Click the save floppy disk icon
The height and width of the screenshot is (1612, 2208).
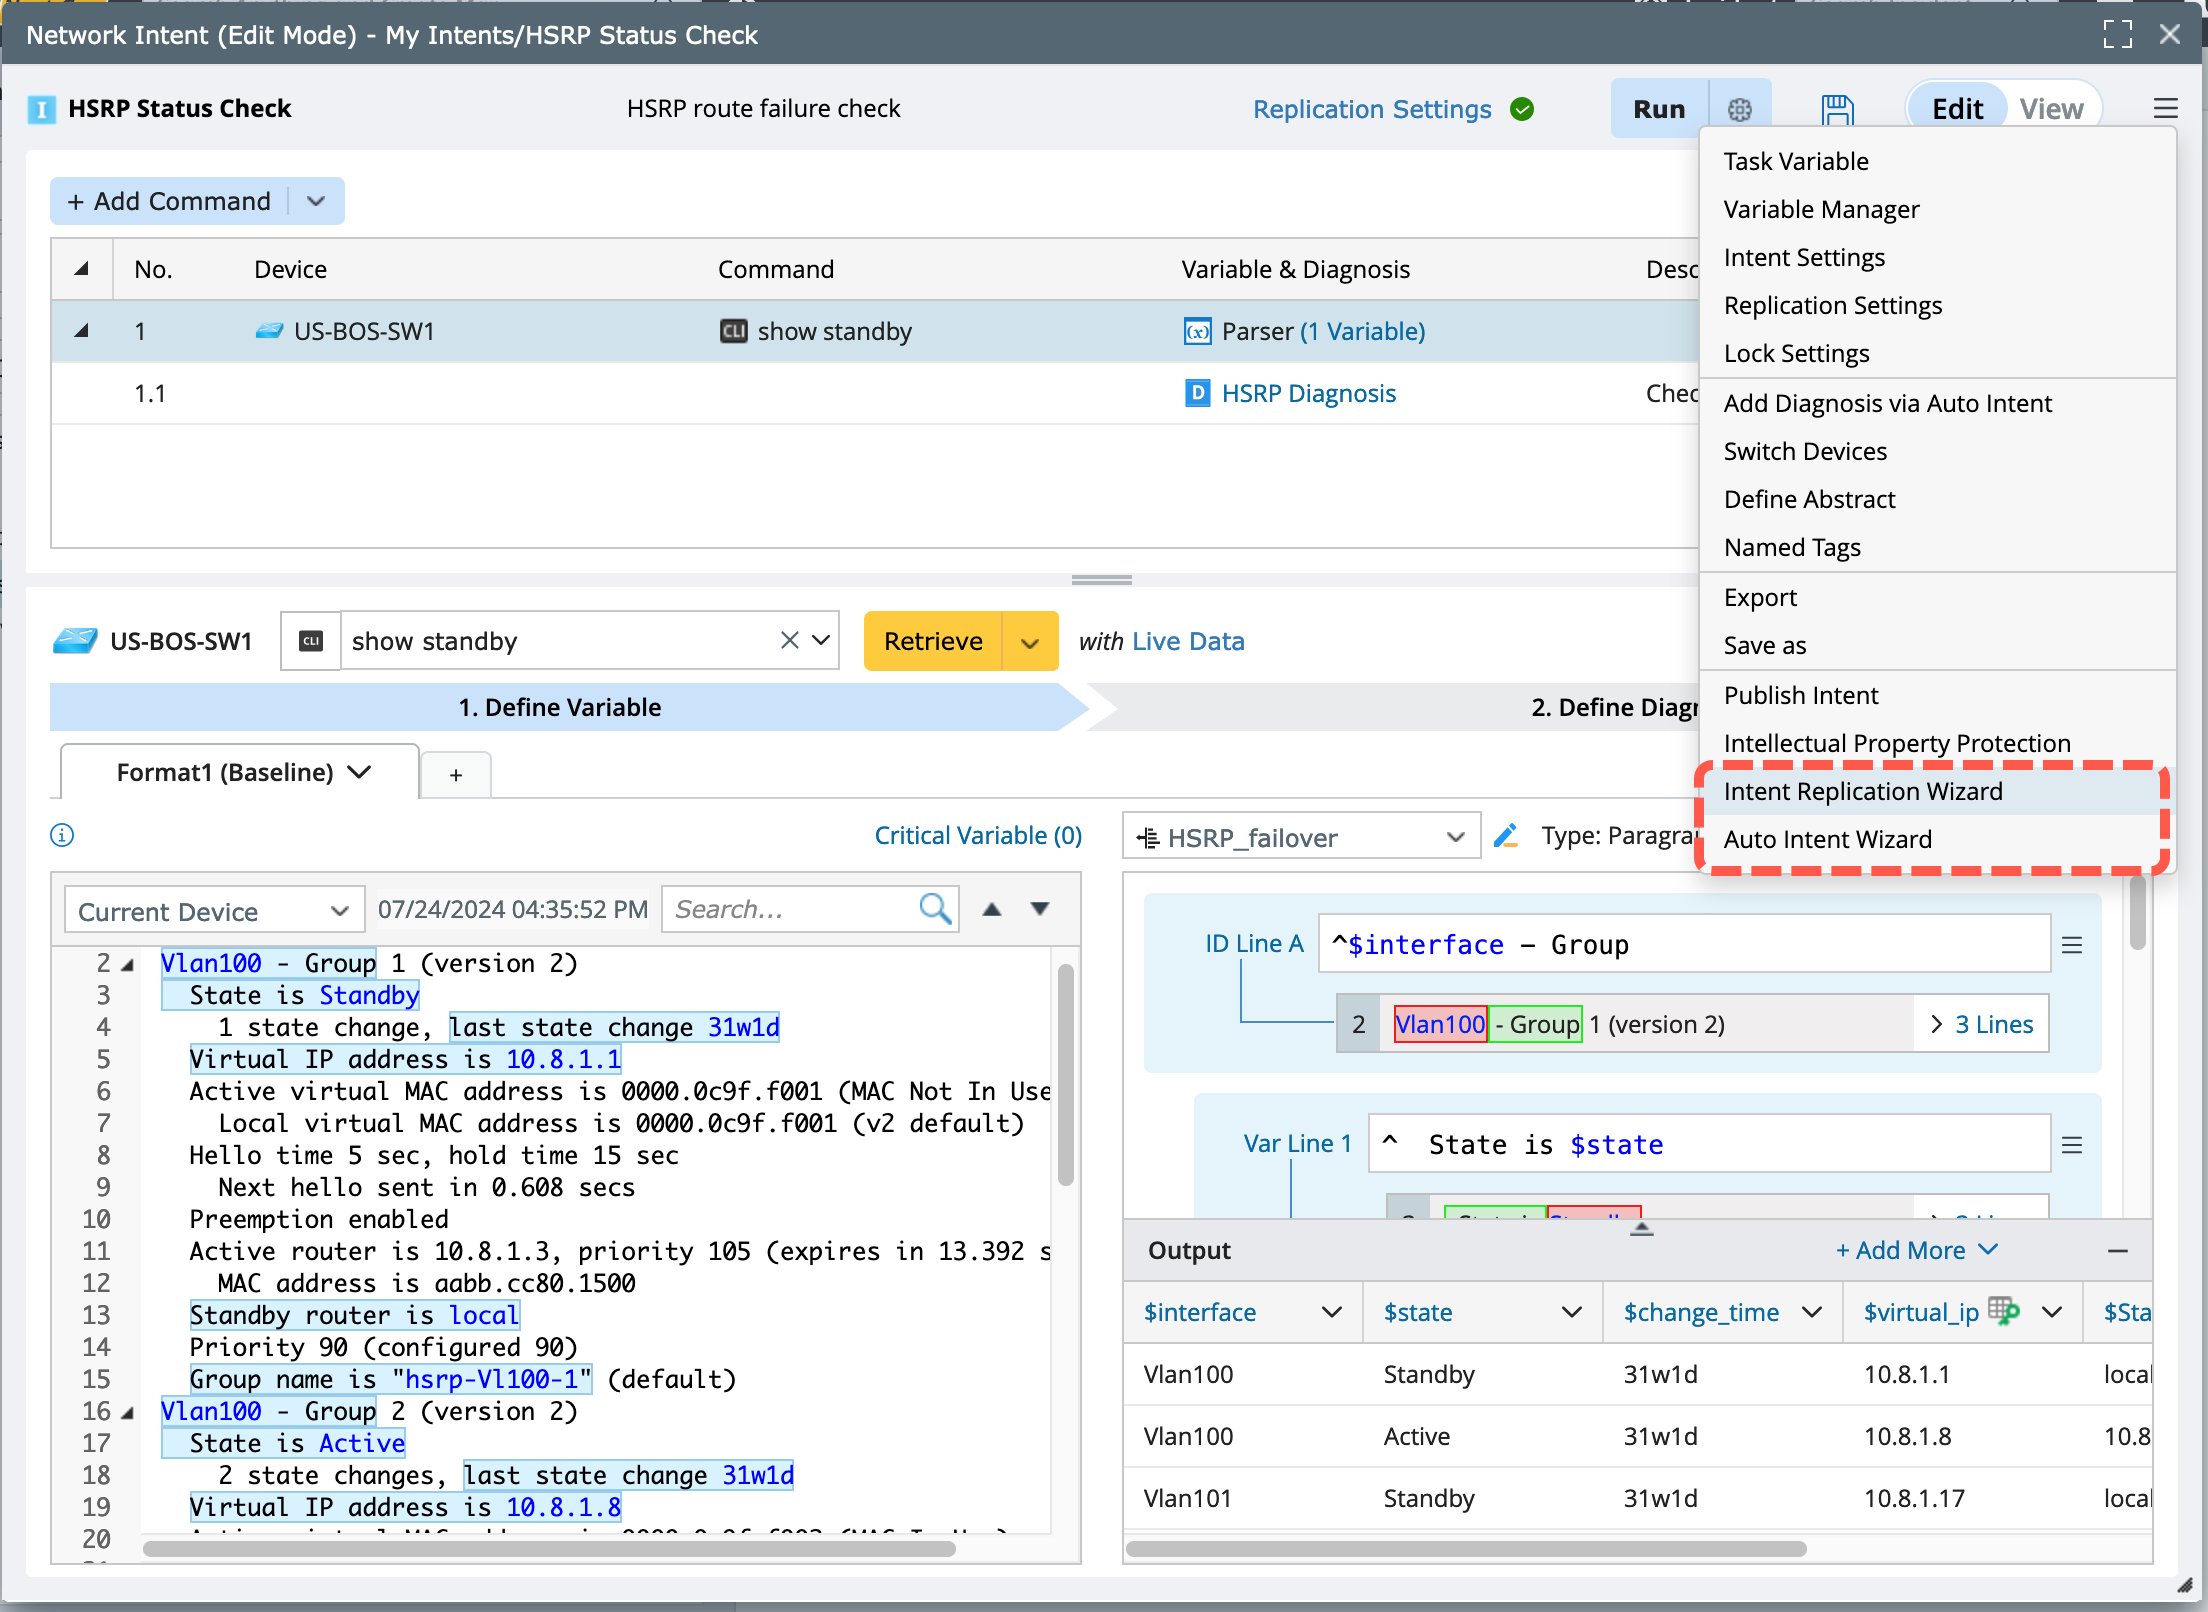pos(1837,109)
